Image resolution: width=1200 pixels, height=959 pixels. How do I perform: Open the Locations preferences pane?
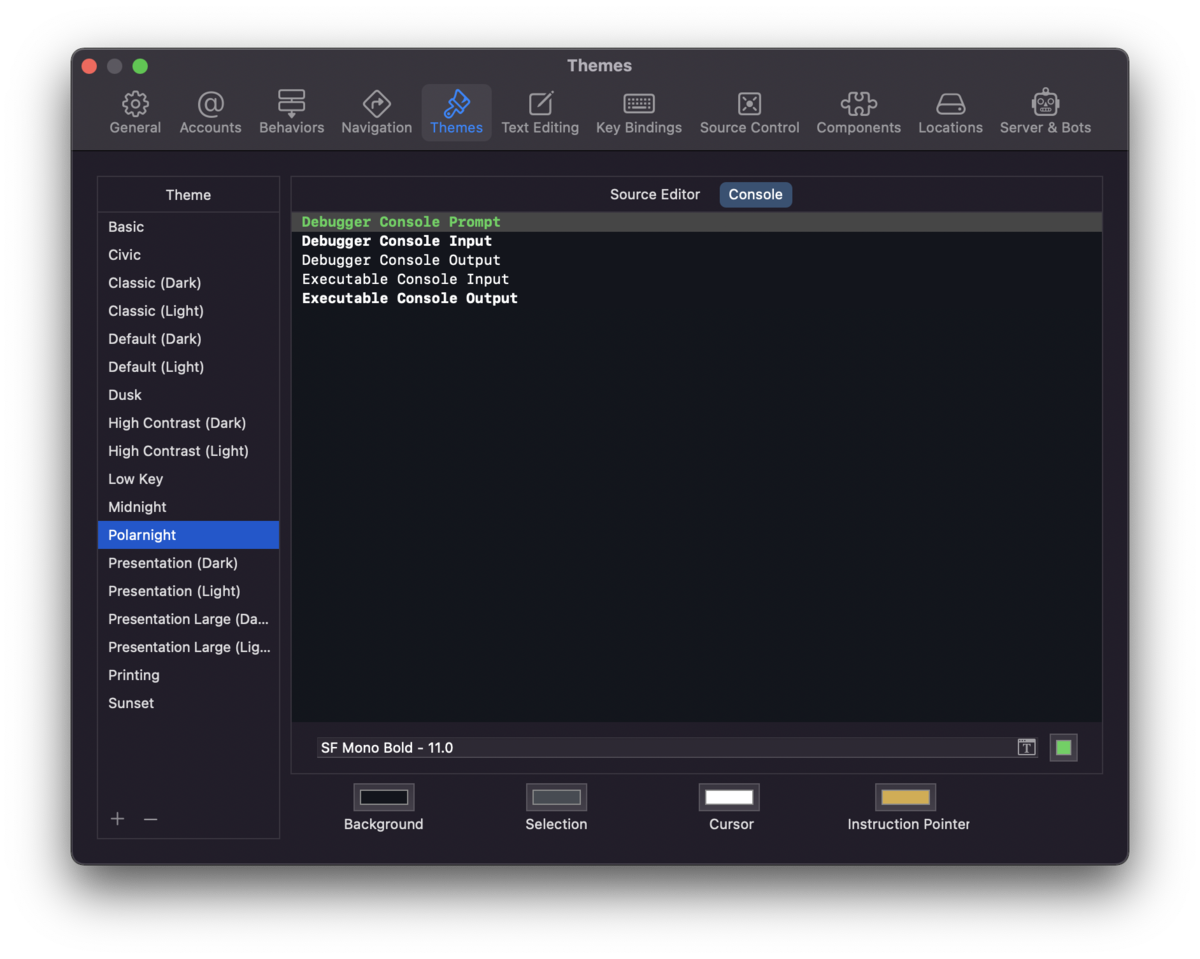tap(950, 113)
